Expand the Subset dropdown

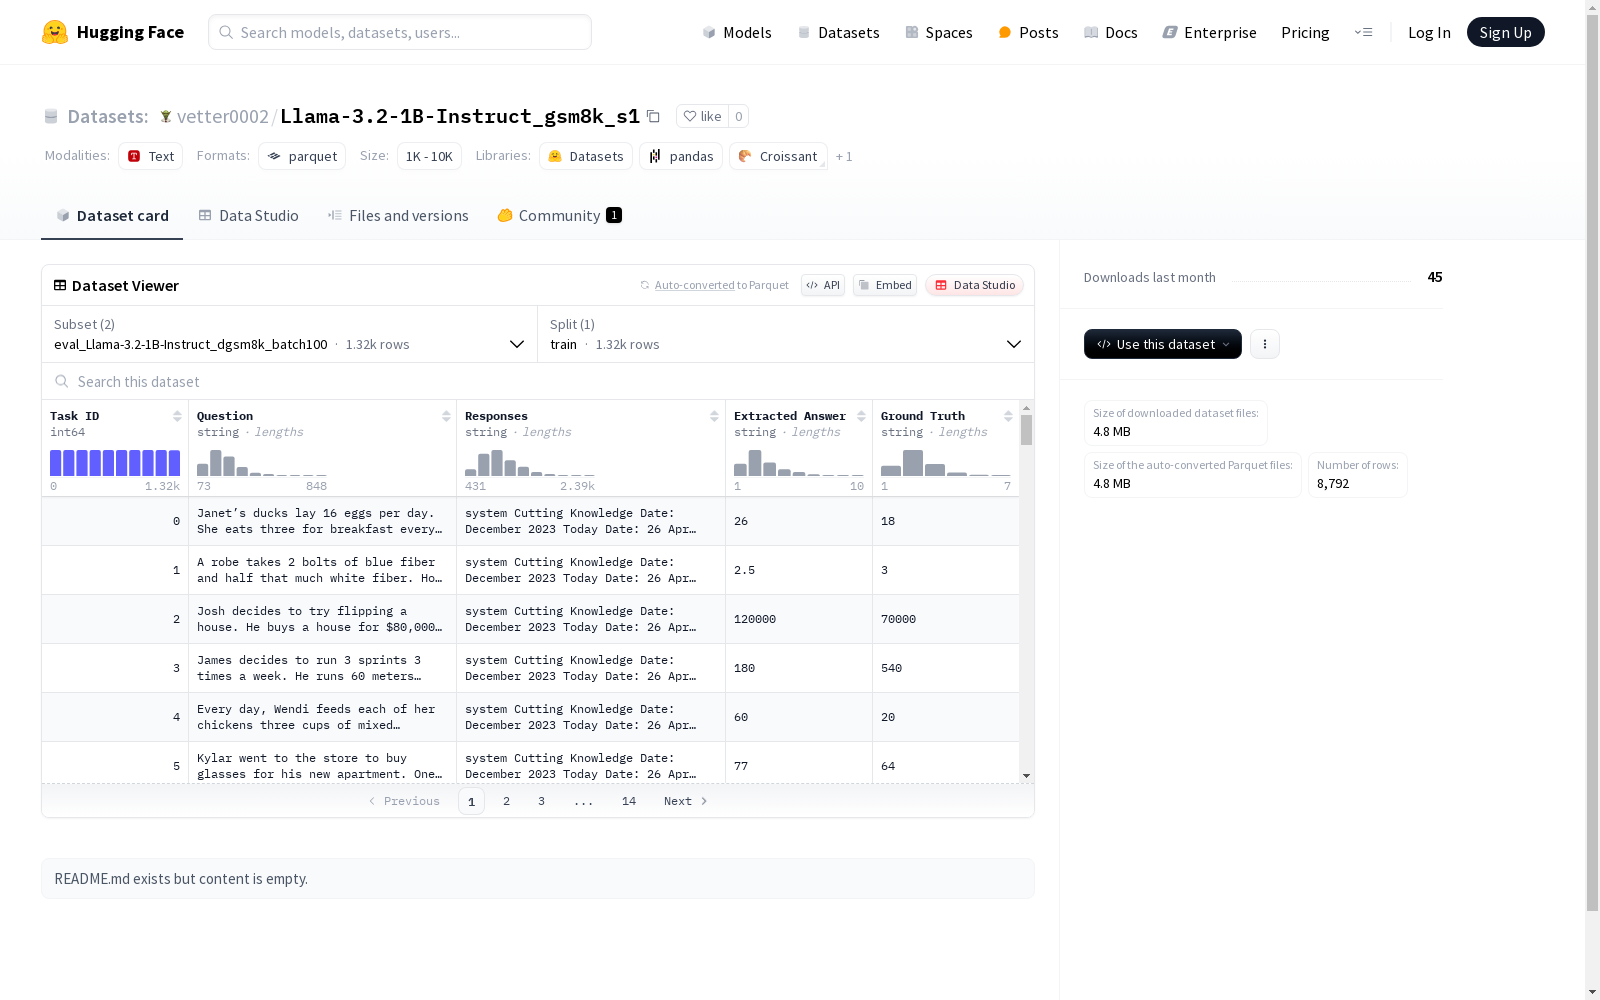click(290, 334)
